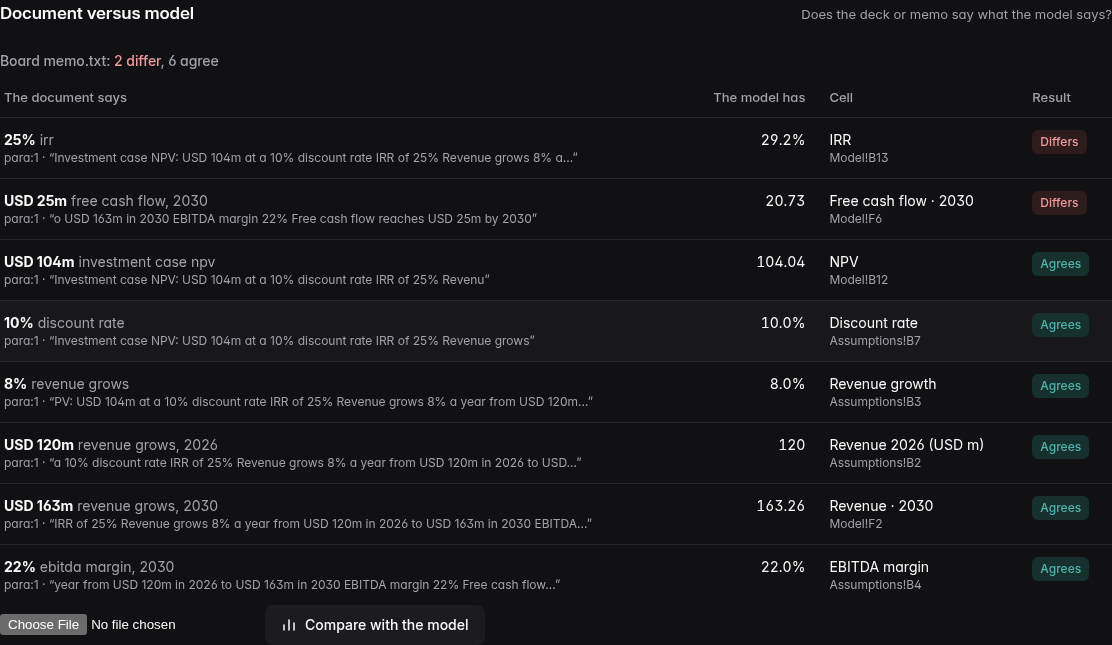Click Differs badge for Free cash flow 2030
Viewport: 1112px width, 645px height.
(1059, 203)
